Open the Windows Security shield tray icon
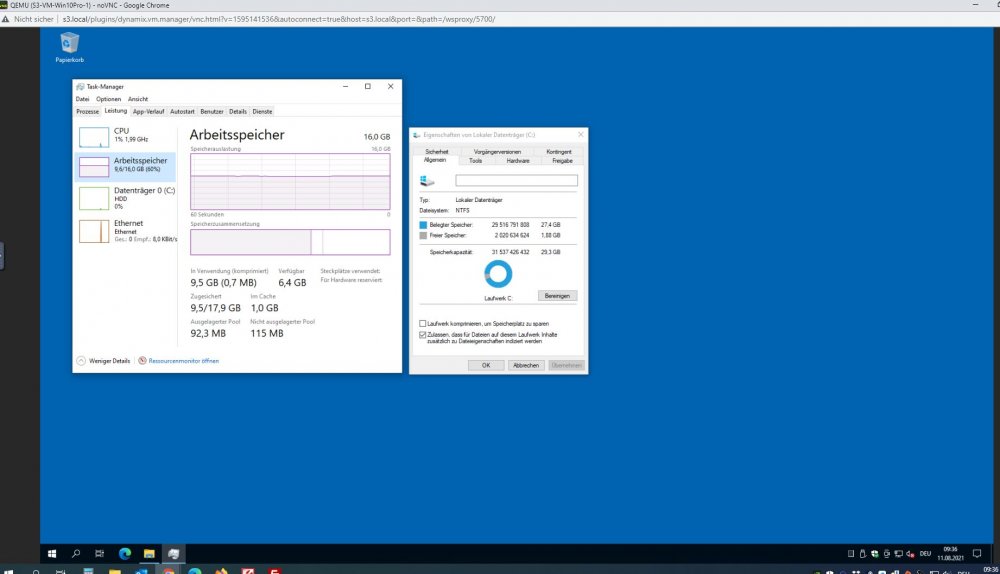 [874, 554]
